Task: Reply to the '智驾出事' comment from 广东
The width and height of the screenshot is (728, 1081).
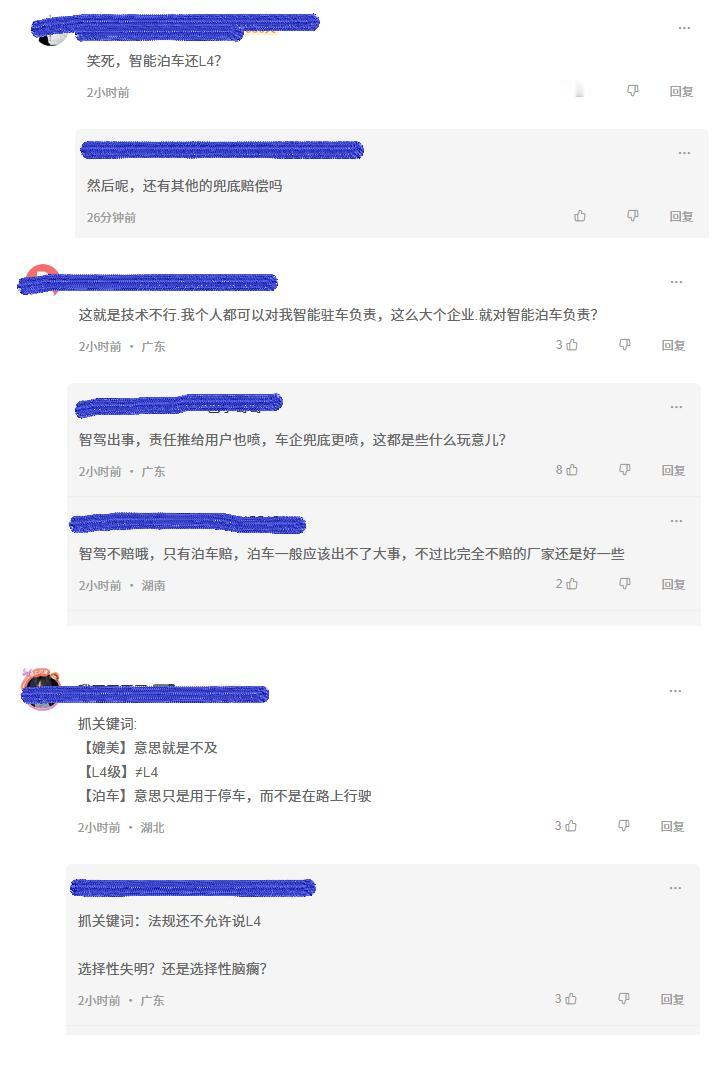Action: click(x=673, y=470)
